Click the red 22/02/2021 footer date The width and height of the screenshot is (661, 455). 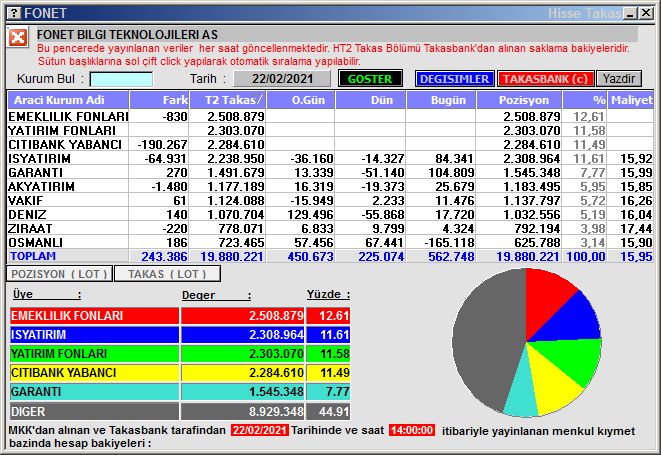click(260, 430)
